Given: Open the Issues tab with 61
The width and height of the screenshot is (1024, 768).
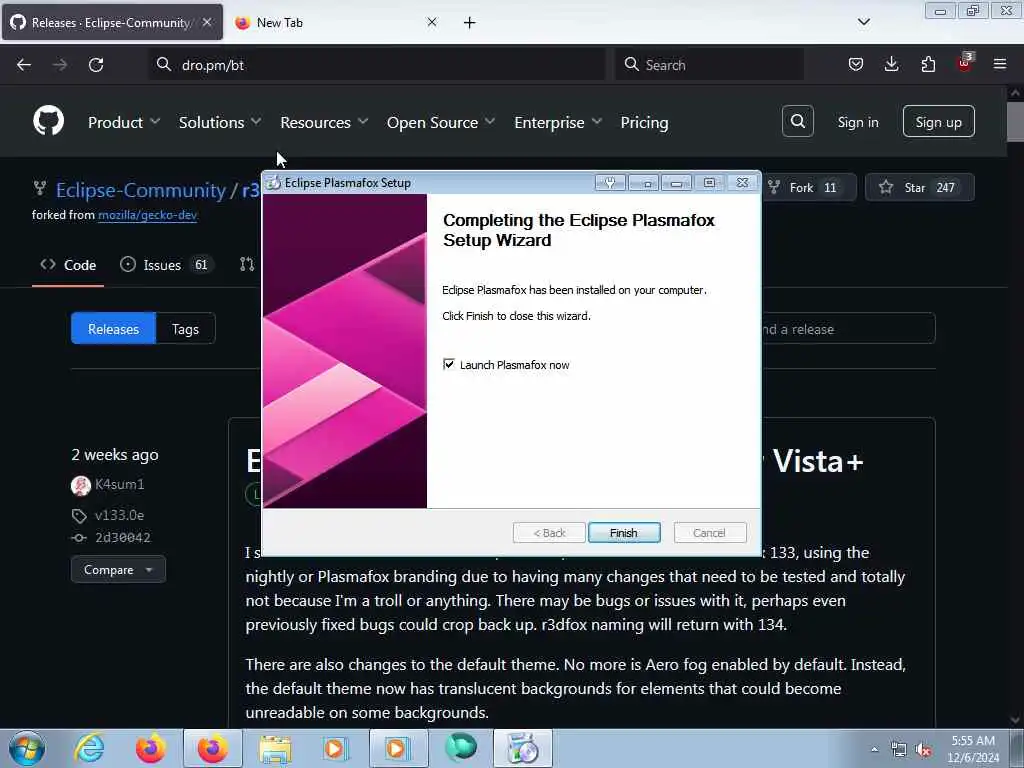Looking at the screenshot, I should tap(167, 264).
